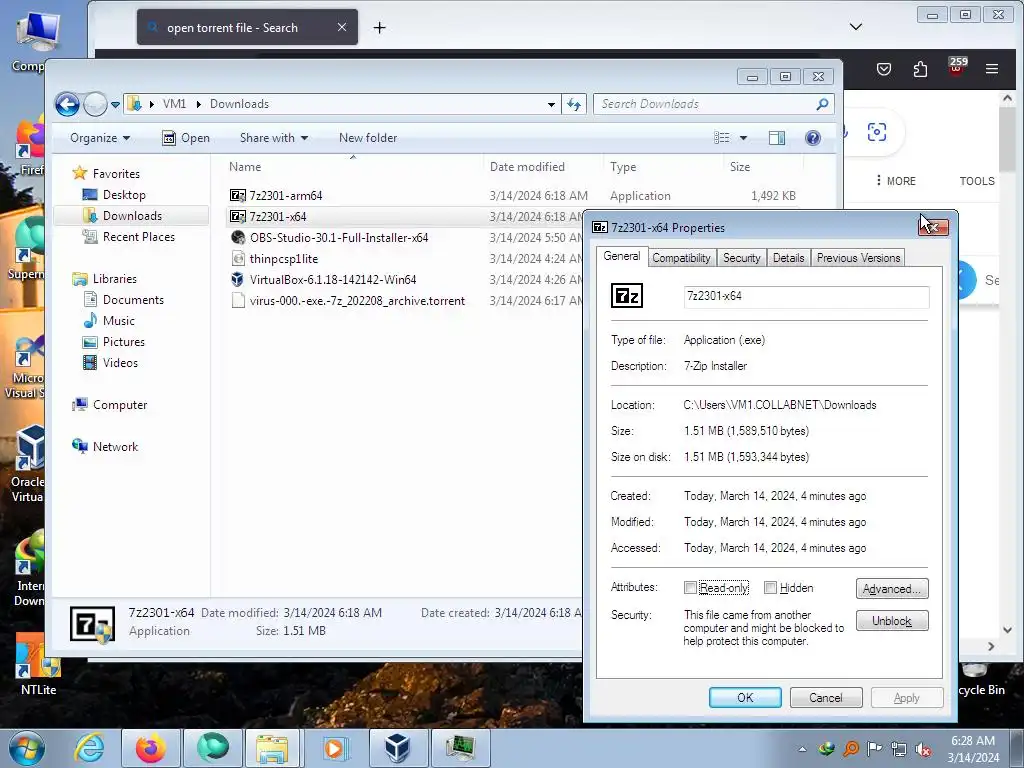The height and width of the screenshot is (768, 1024).
Task: Open Firefox list all tabs chevron
Action: (x=856, y=27)
